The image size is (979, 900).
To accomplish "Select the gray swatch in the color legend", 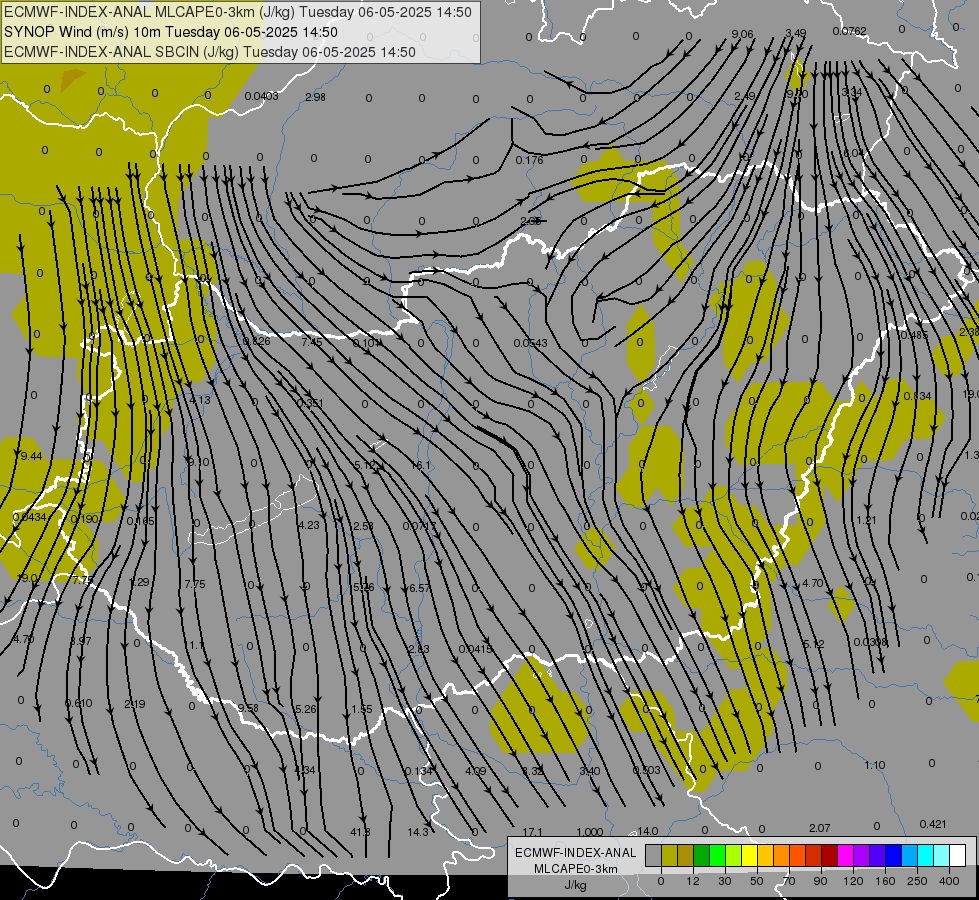I will click(x=653, y=855).
